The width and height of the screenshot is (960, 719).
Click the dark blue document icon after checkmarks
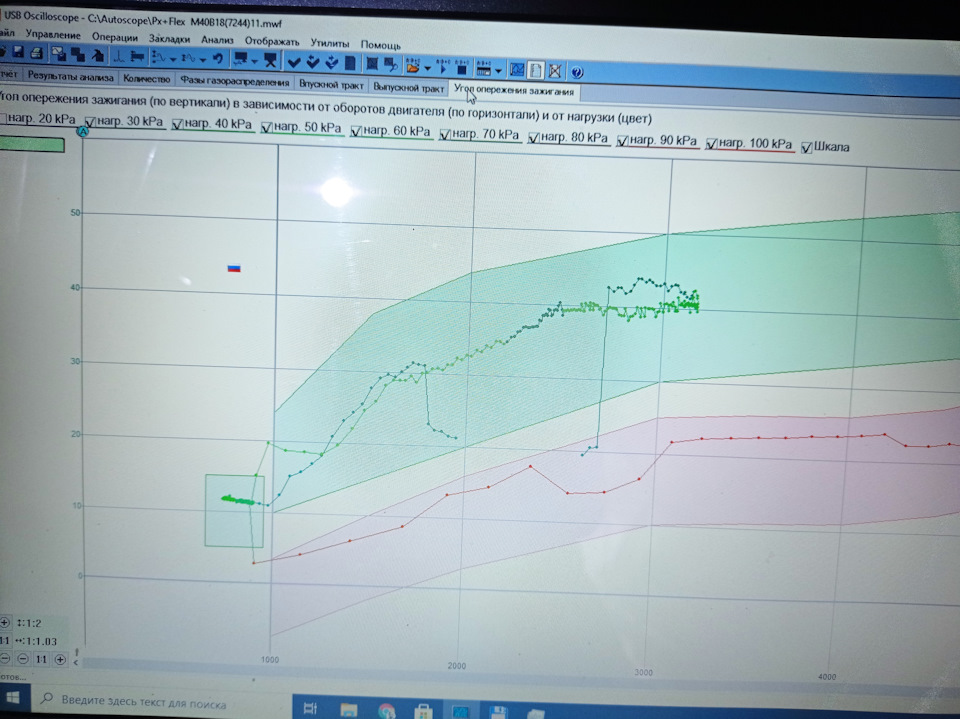tap(350, 63)
